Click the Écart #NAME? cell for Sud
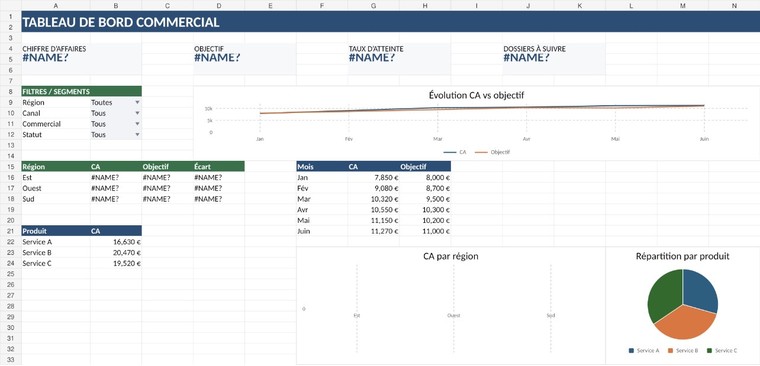The height and width of the screenshot is (366, 760). tap(219, 199)
